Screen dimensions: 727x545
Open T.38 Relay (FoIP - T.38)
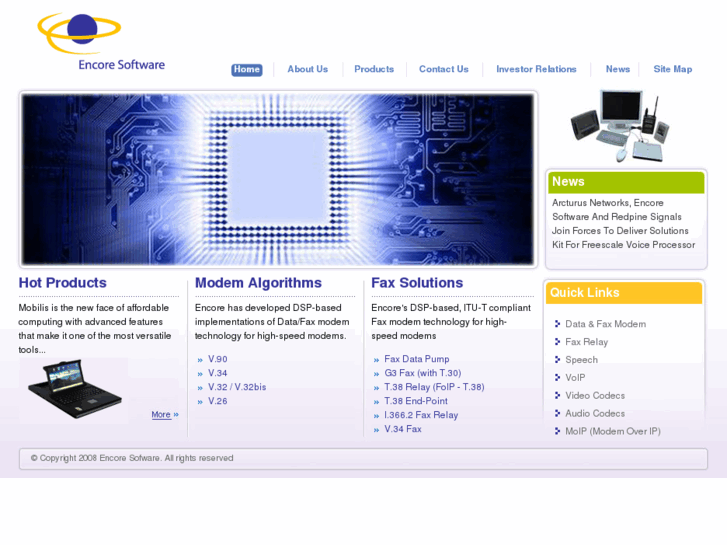pos(434,387)
